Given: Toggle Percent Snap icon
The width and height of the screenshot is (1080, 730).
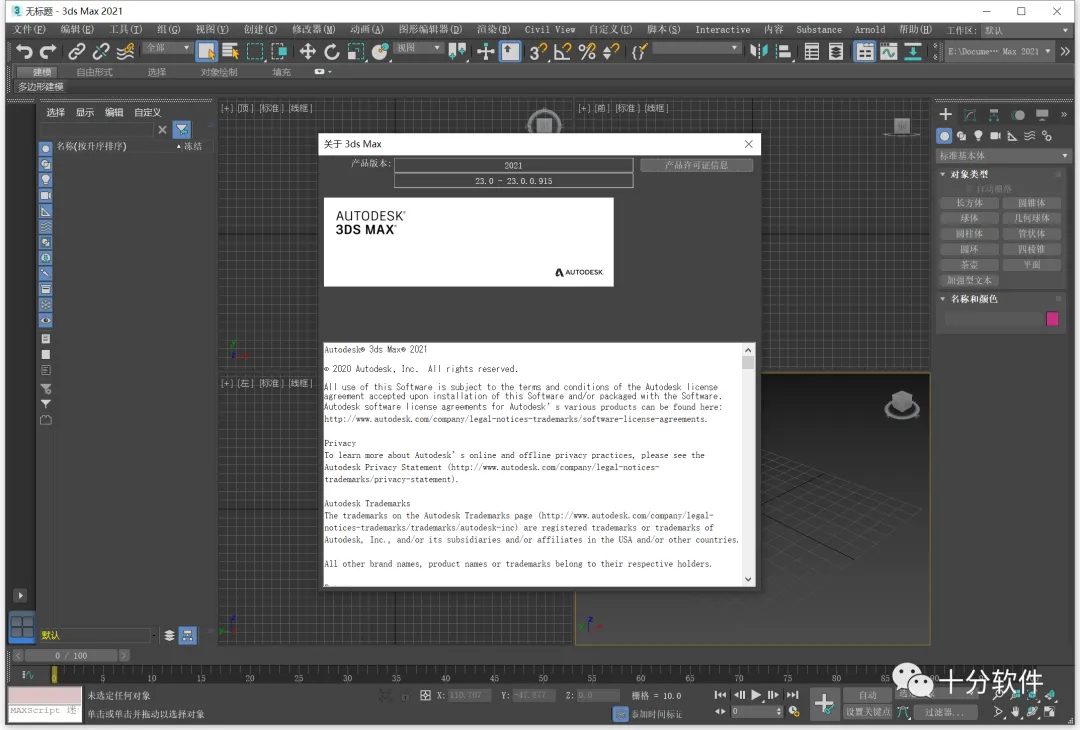Looking at the screenshot, I should tap(587, 52).
